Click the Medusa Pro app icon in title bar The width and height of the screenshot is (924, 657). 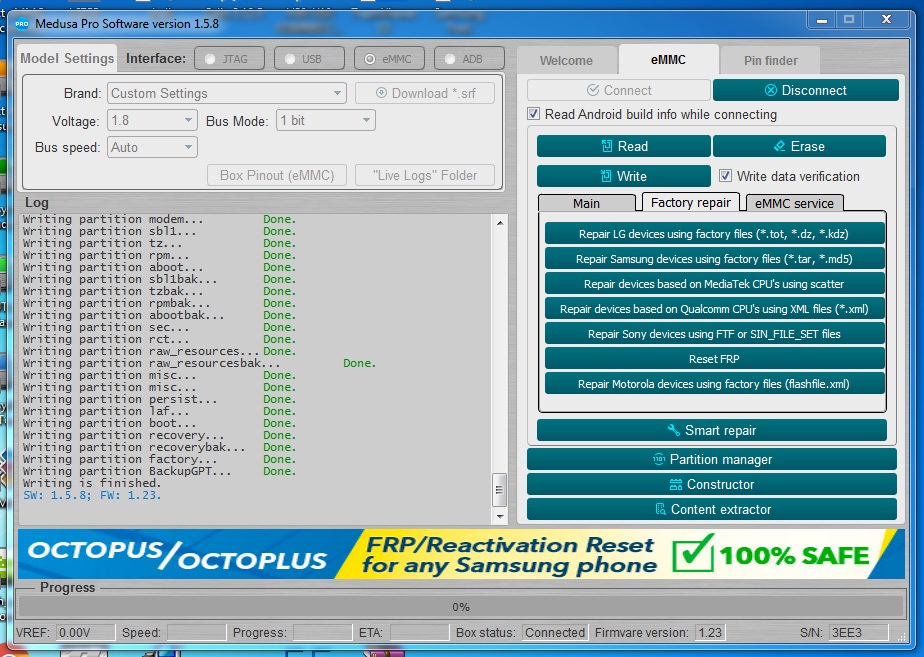pos(22,24)
